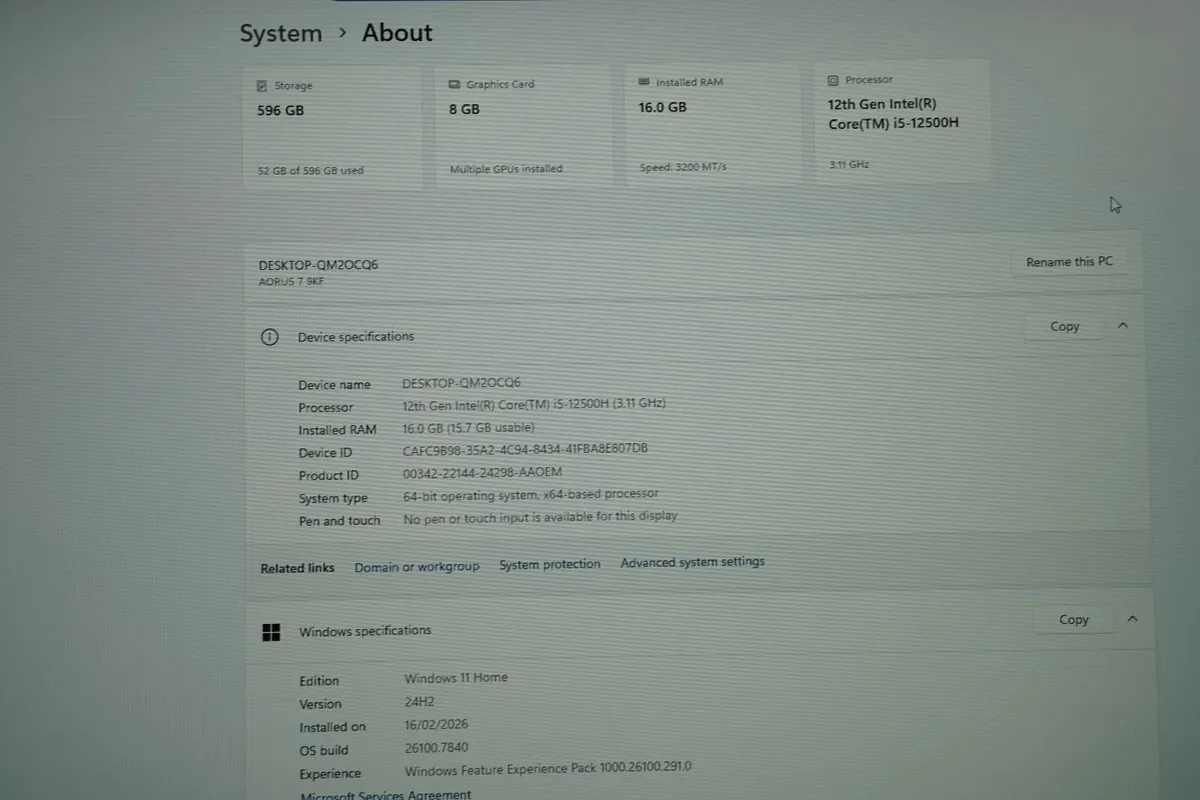Click the Graphics Card icon
1200x800 pixels.
click(x=455, y=85)
